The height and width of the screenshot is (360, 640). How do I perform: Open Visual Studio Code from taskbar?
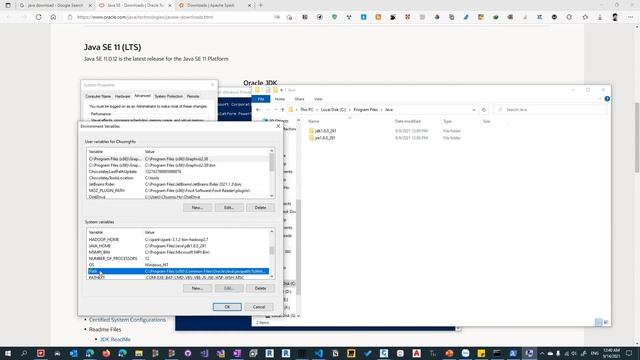(x=318, y=353)
